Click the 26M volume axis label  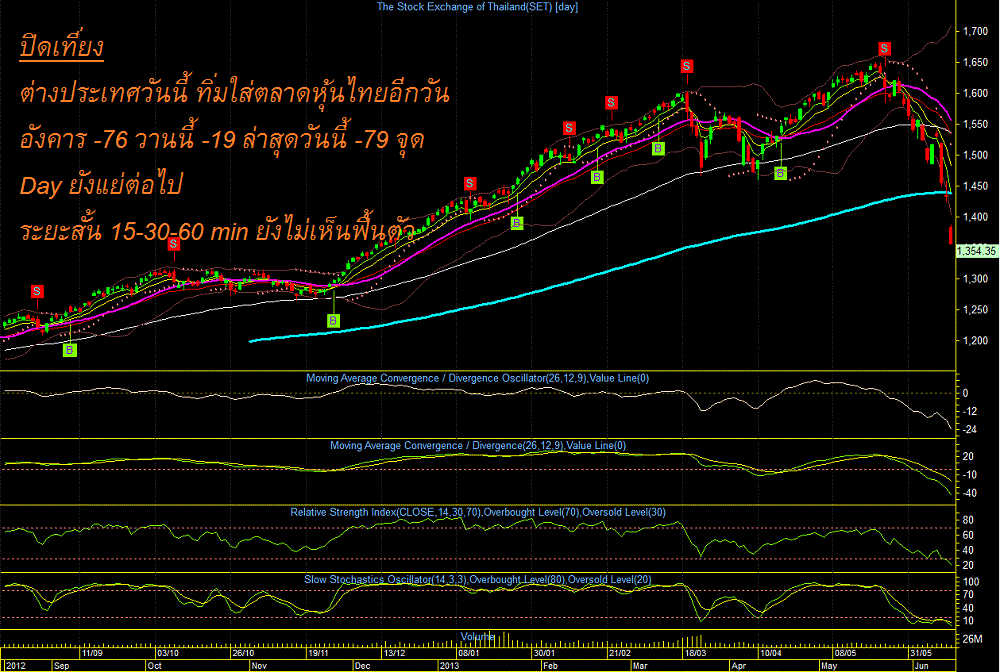pyautogui.click(x=973, y=639)
